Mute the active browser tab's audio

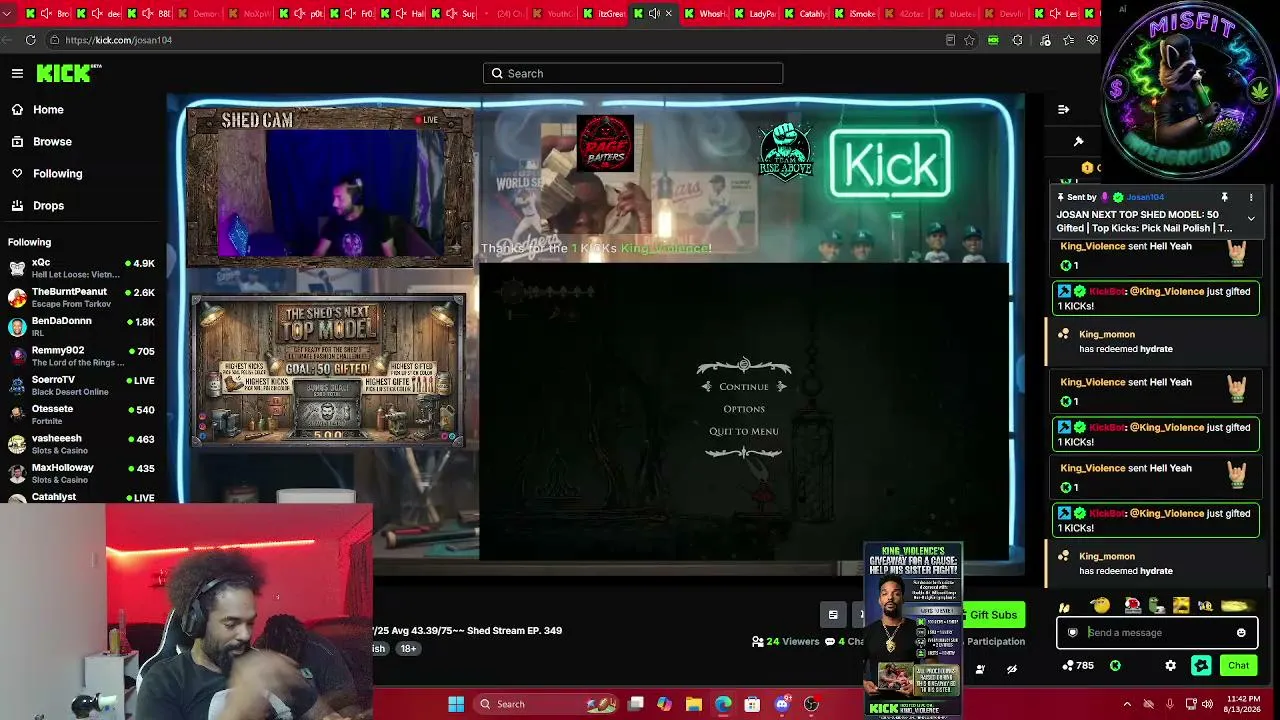click(654, 14)
